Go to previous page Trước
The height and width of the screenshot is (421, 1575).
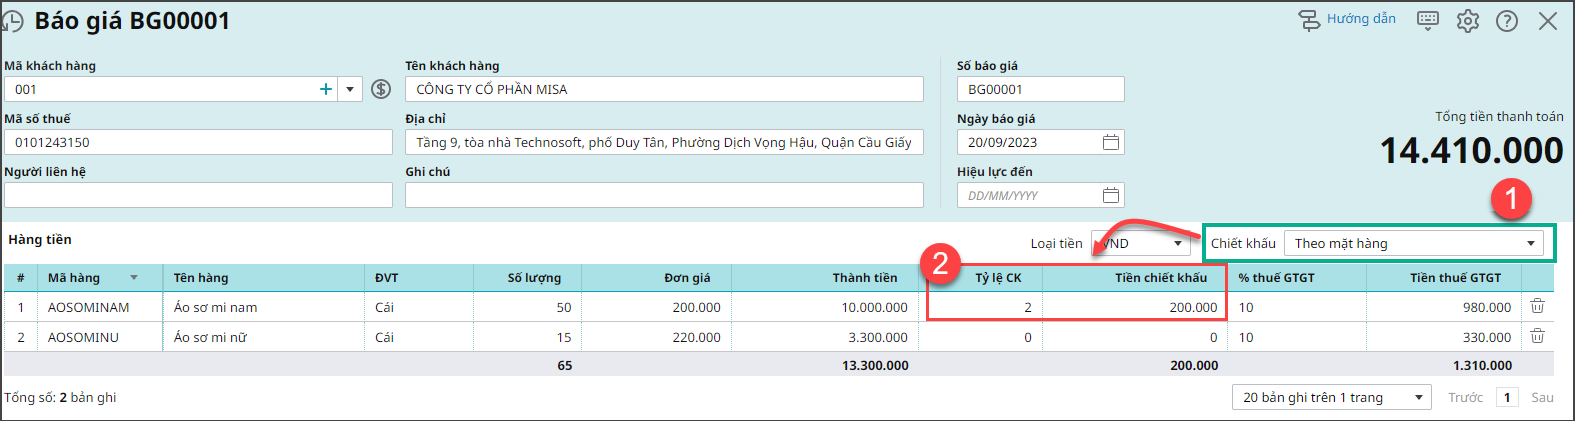coord(1465,397)
